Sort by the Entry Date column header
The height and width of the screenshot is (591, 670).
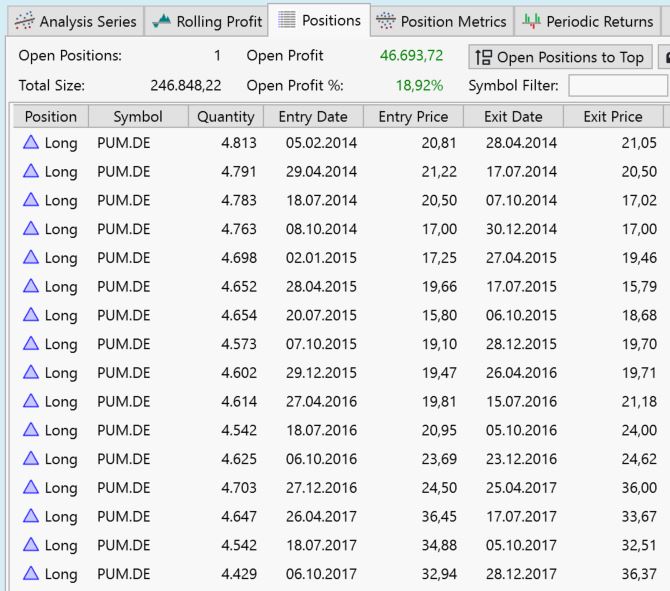click(x=313, y=117)
